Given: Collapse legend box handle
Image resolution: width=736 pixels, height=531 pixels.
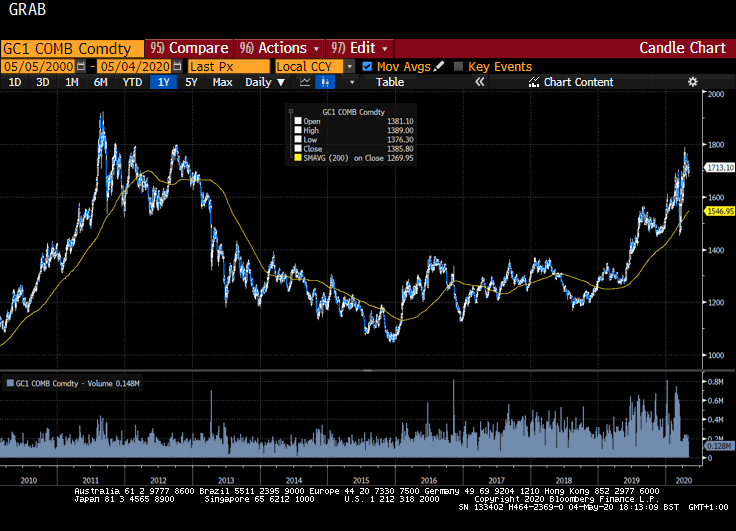Looking at the screenshot, I should pyautogui.click(x=291, y=111).
